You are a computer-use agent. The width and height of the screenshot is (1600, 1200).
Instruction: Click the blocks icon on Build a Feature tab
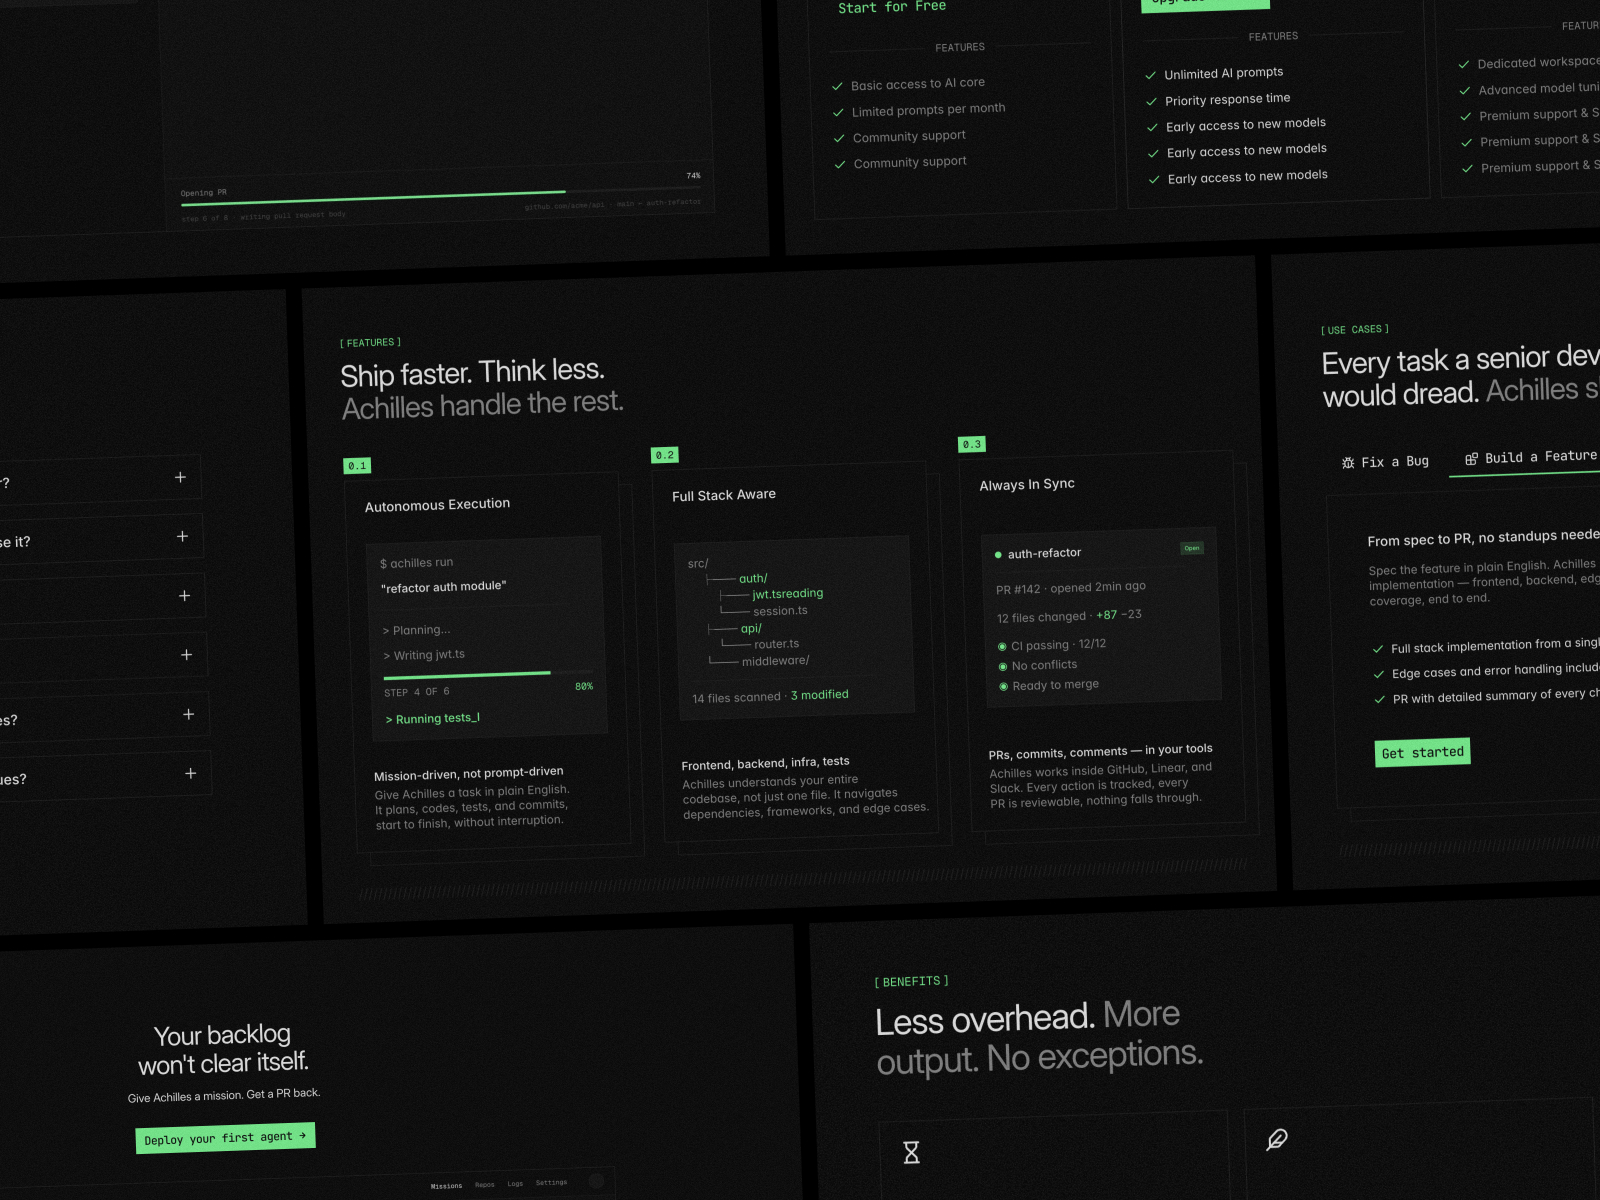(x=1471, y=459)
